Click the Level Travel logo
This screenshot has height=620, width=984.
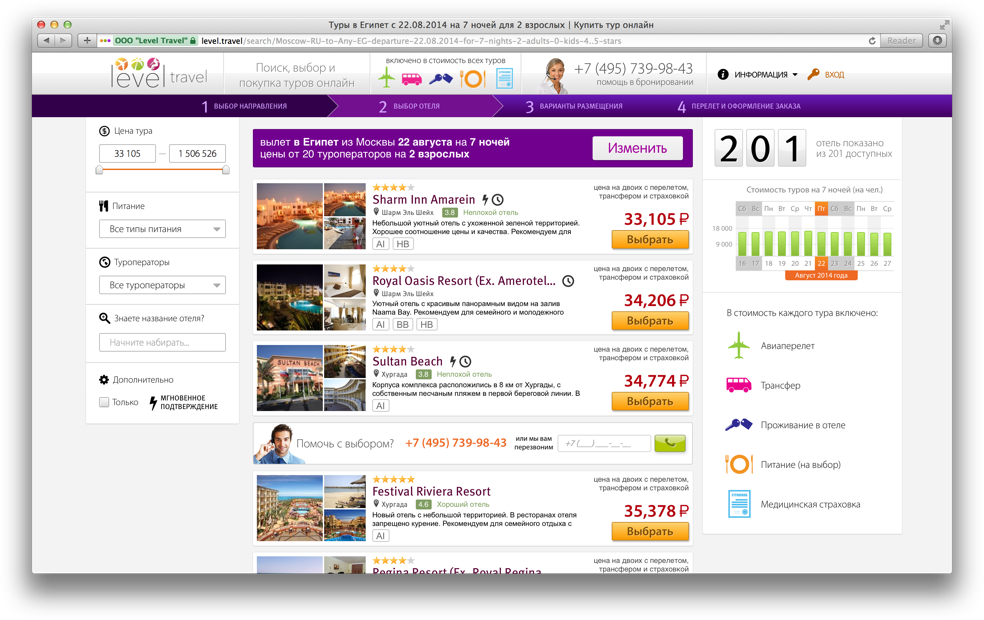coord(159,73)
